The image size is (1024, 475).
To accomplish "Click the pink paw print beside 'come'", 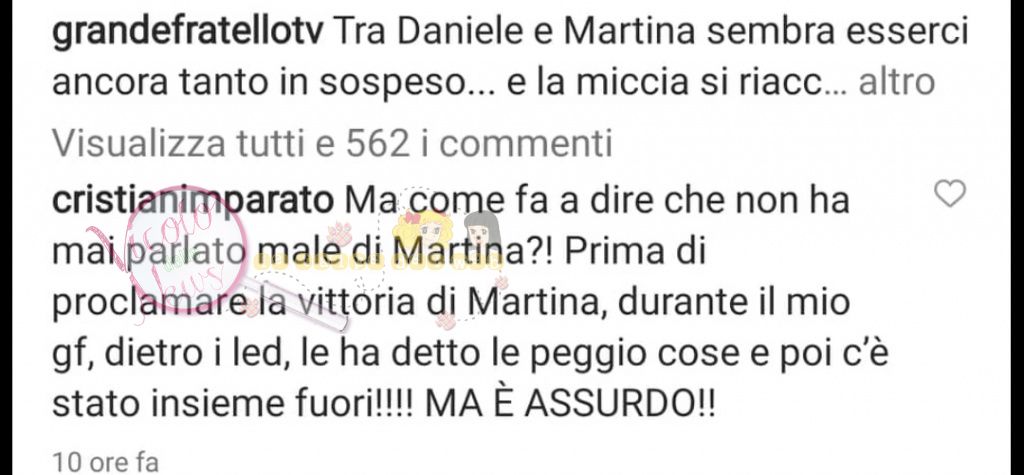I will tap(340, 232).
